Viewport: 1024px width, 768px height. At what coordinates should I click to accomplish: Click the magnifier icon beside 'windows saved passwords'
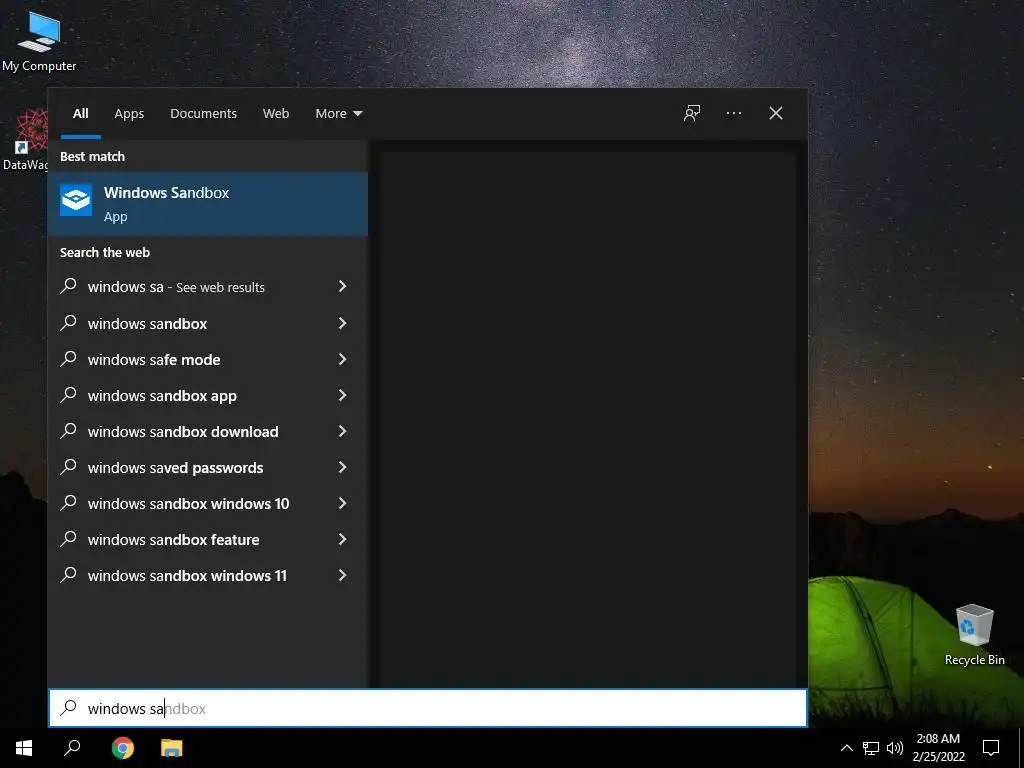69,467
